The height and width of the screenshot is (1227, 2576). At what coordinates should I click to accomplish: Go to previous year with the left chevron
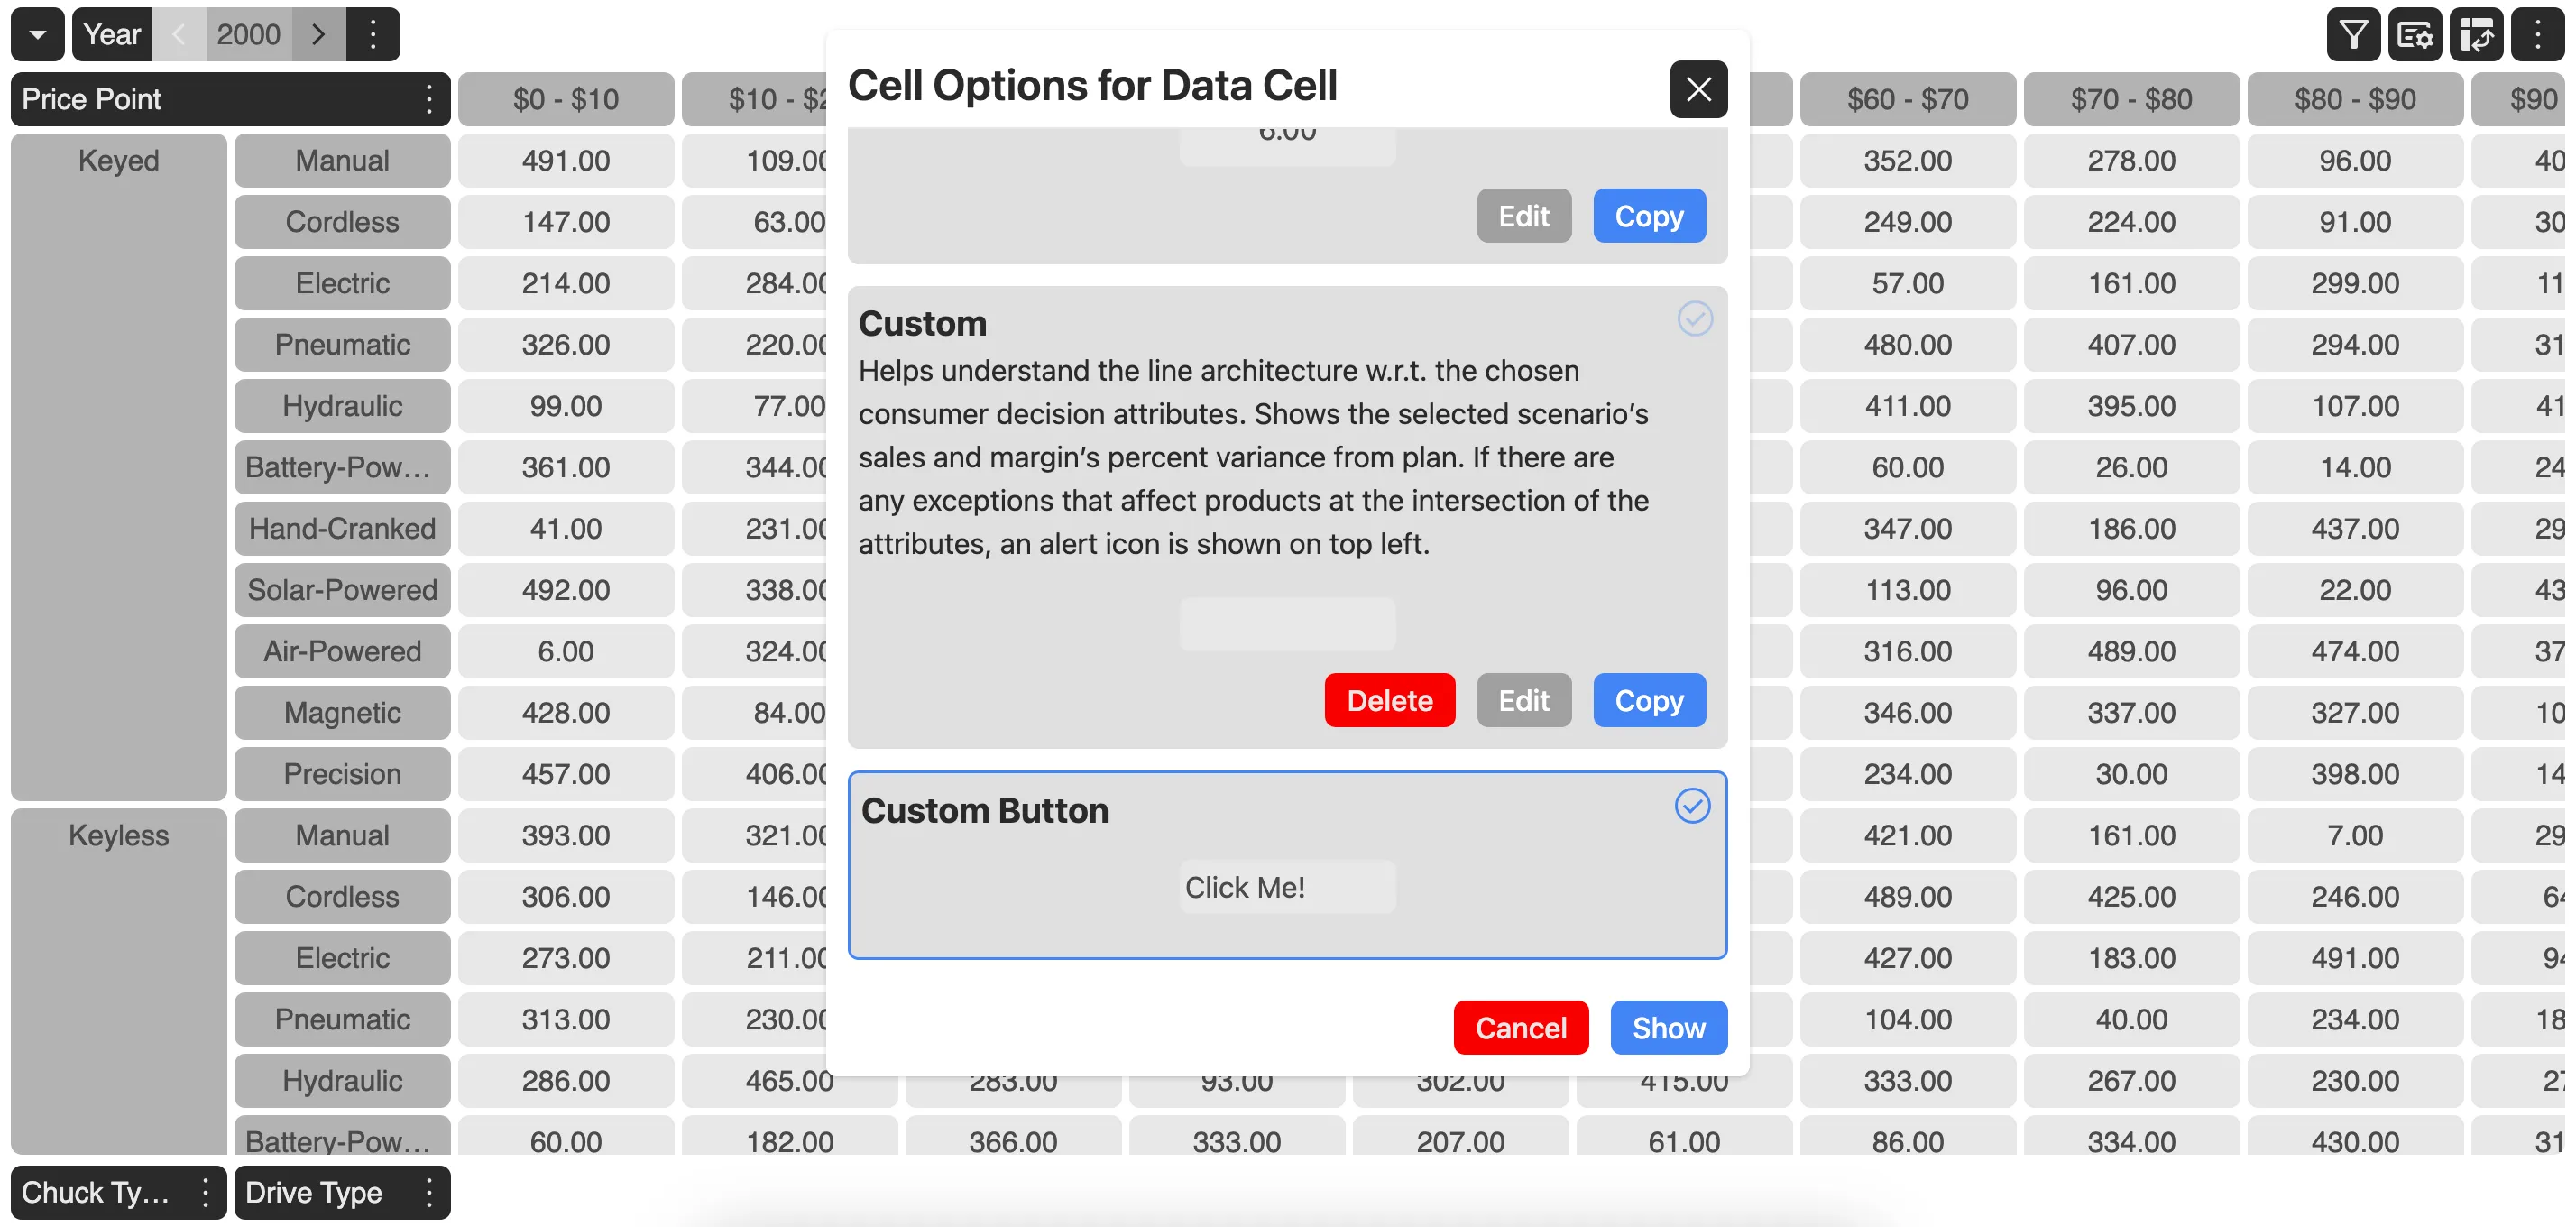(x=180, y=34)
